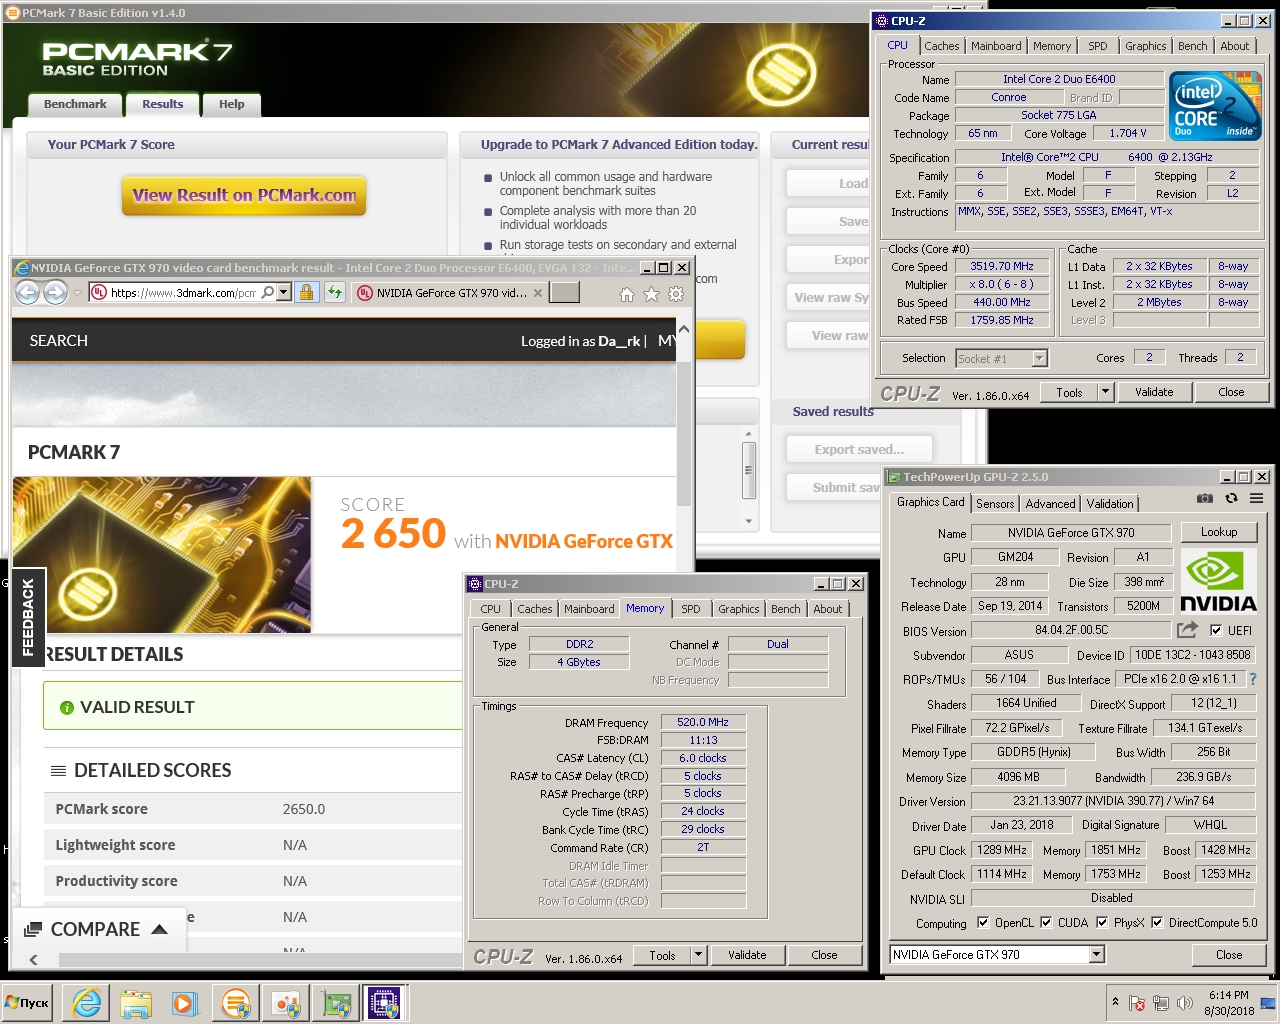Show hidden system tray icons chevron
The height and width of the screenshot is (1024, 1280).
(1115, 1001)
